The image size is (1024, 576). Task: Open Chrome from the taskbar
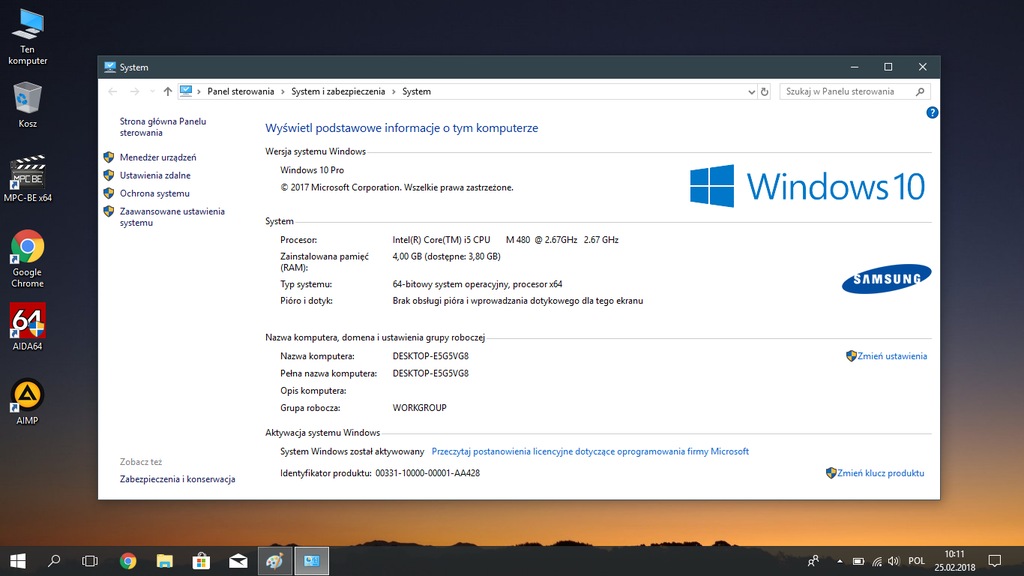(x=128, y=561)
